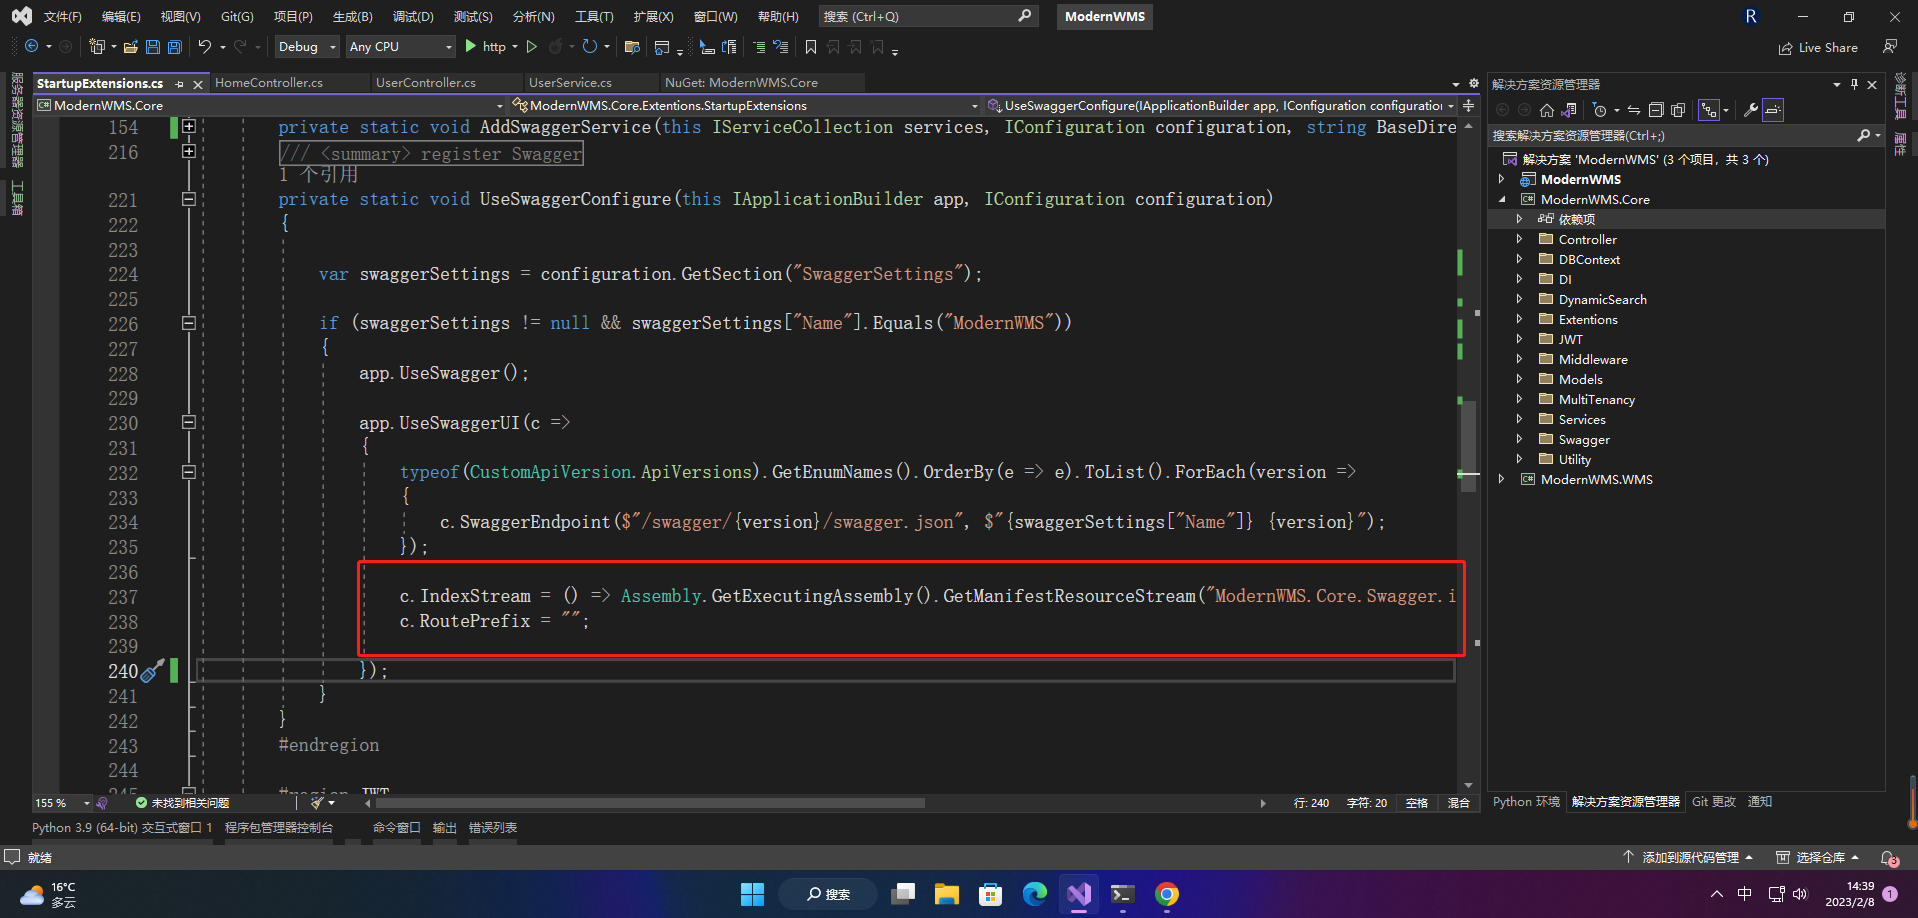Viewport: 1918px width, 918px height.
Task: Open the 文件(F) menu
Action: pyautogui.click(x=62, y=17)
